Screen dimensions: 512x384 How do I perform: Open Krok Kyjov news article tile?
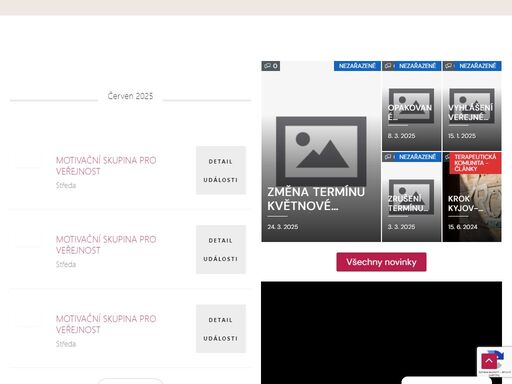472,197
